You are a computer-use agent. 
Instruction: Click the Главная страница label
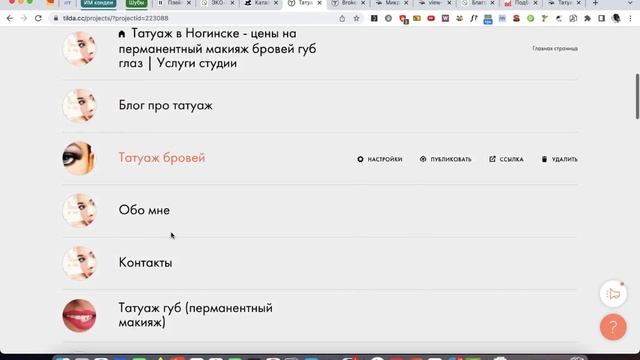click(x=555, y=49)
